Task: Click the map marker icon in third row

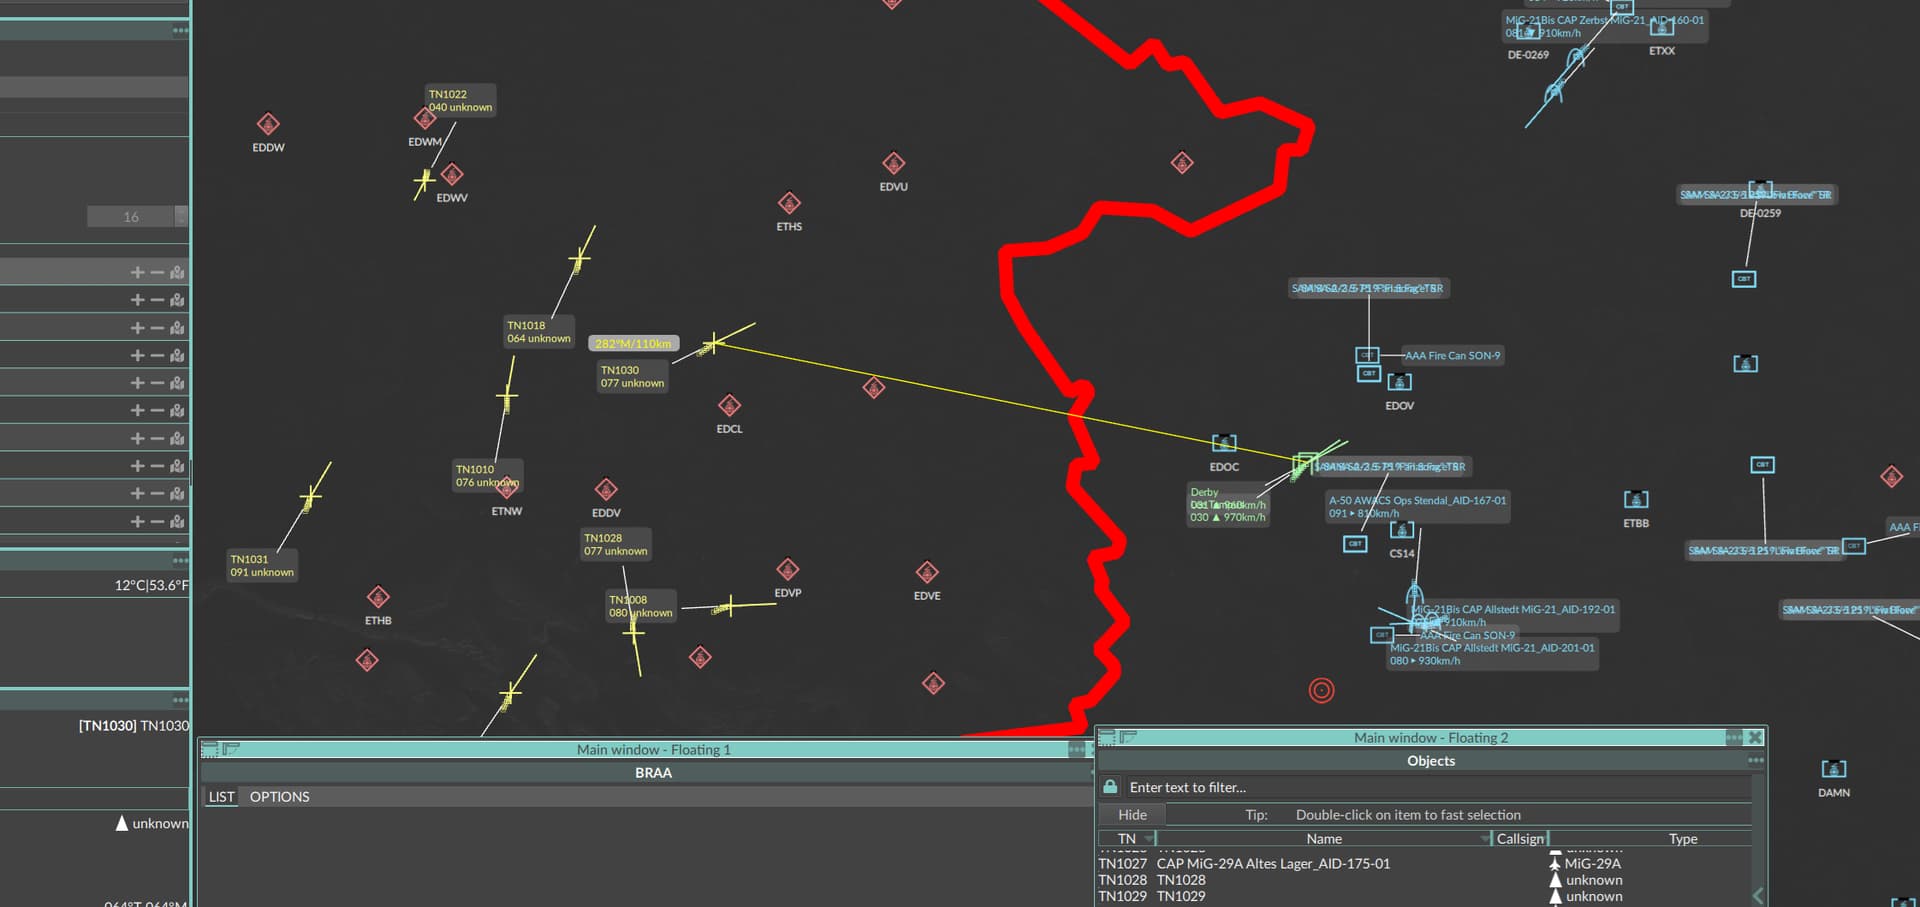Action: [177, 328]
